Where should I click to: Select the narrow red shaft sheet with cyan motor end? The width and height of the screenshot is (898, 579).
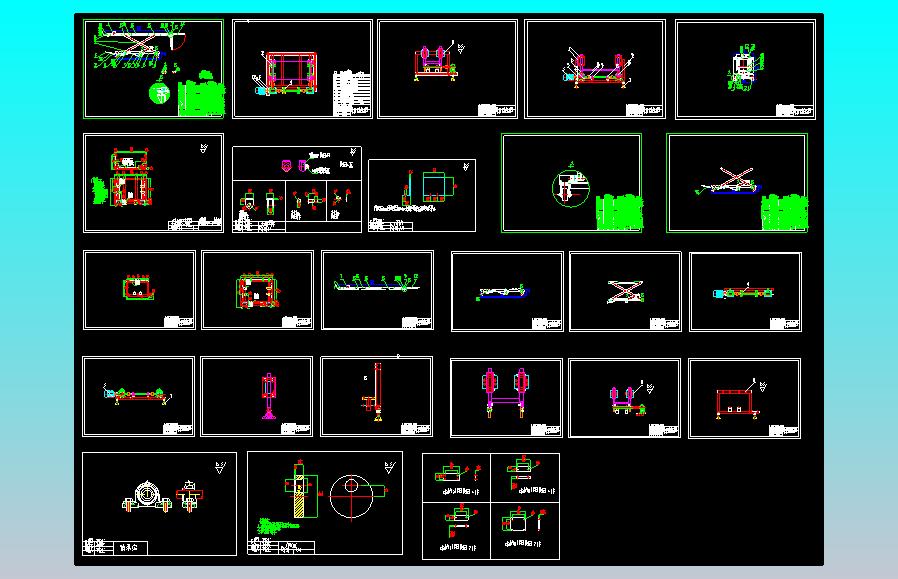click(745, 292)
